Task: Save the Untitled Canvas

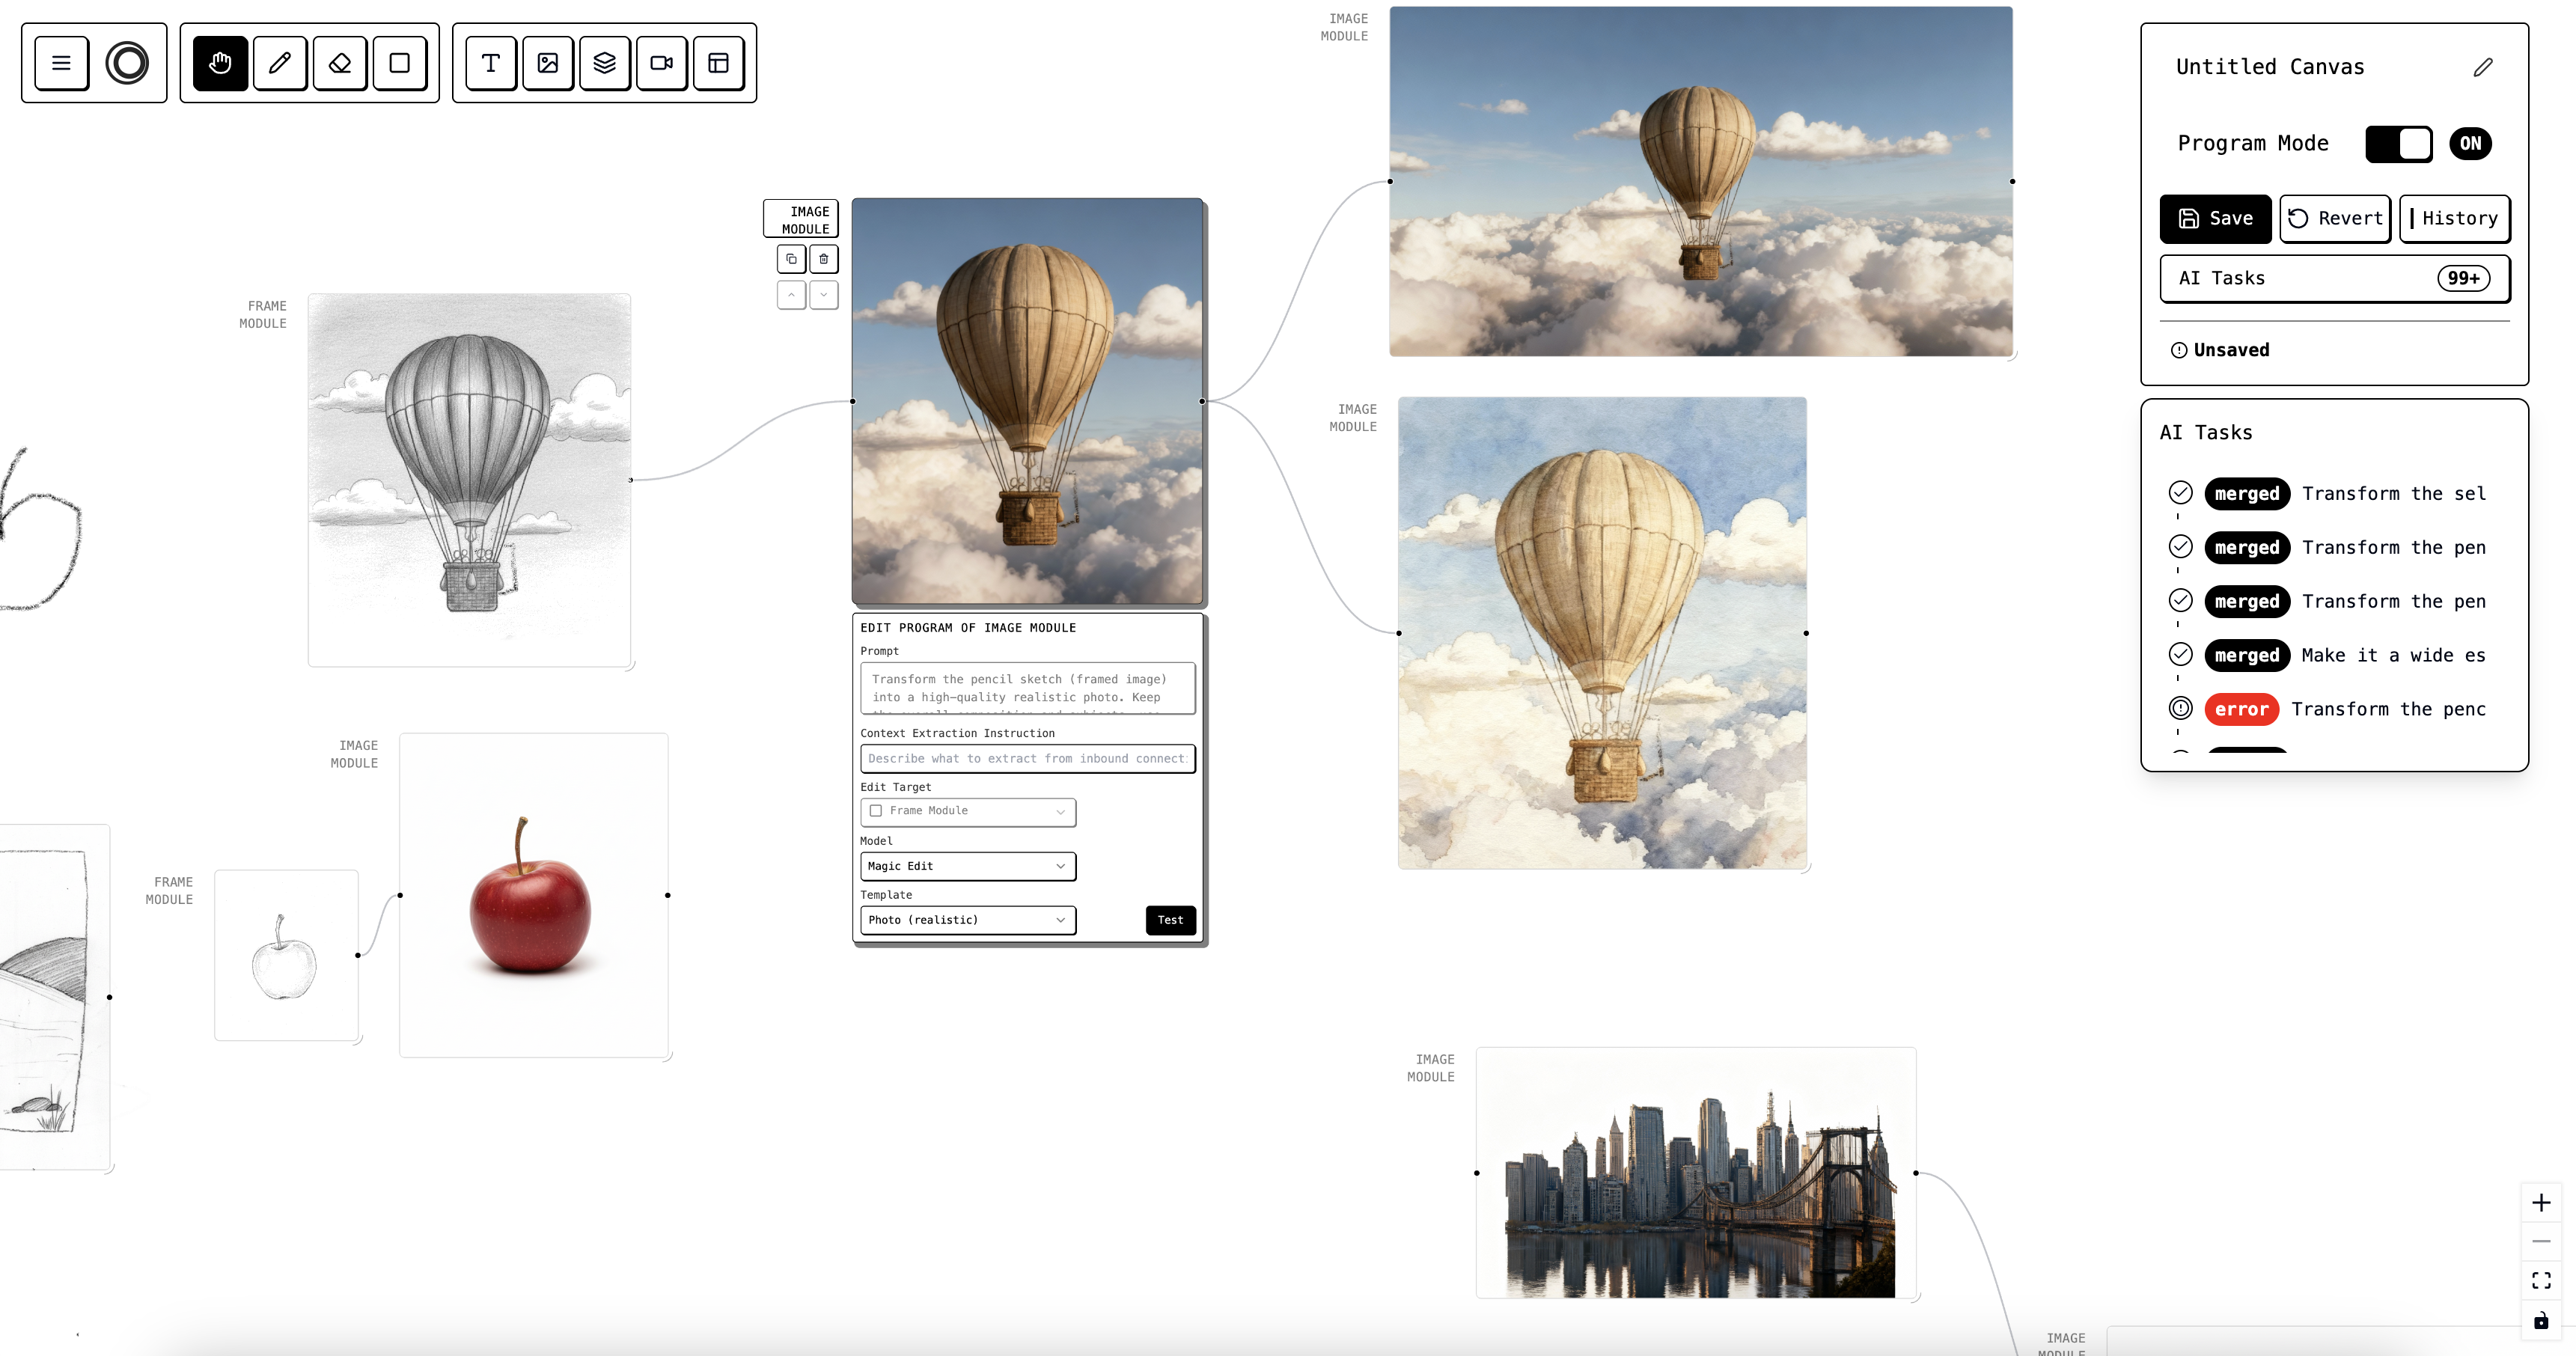Action: coord(2215,218)
